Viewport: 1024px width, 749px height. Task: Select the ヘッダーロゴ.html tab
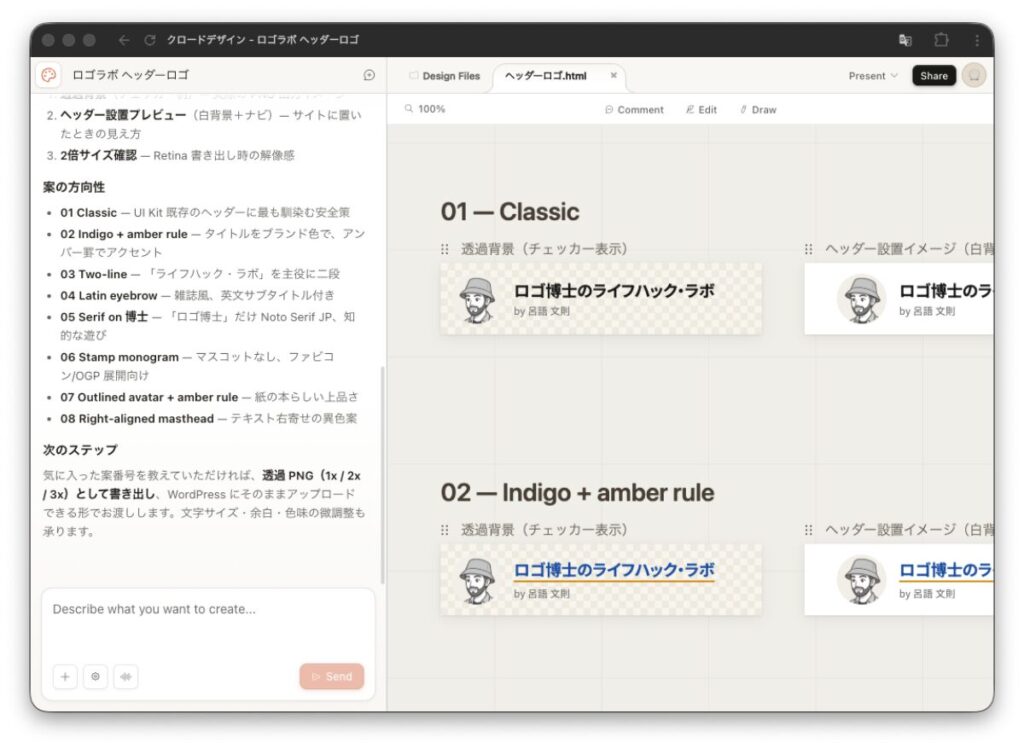(545, 76)
